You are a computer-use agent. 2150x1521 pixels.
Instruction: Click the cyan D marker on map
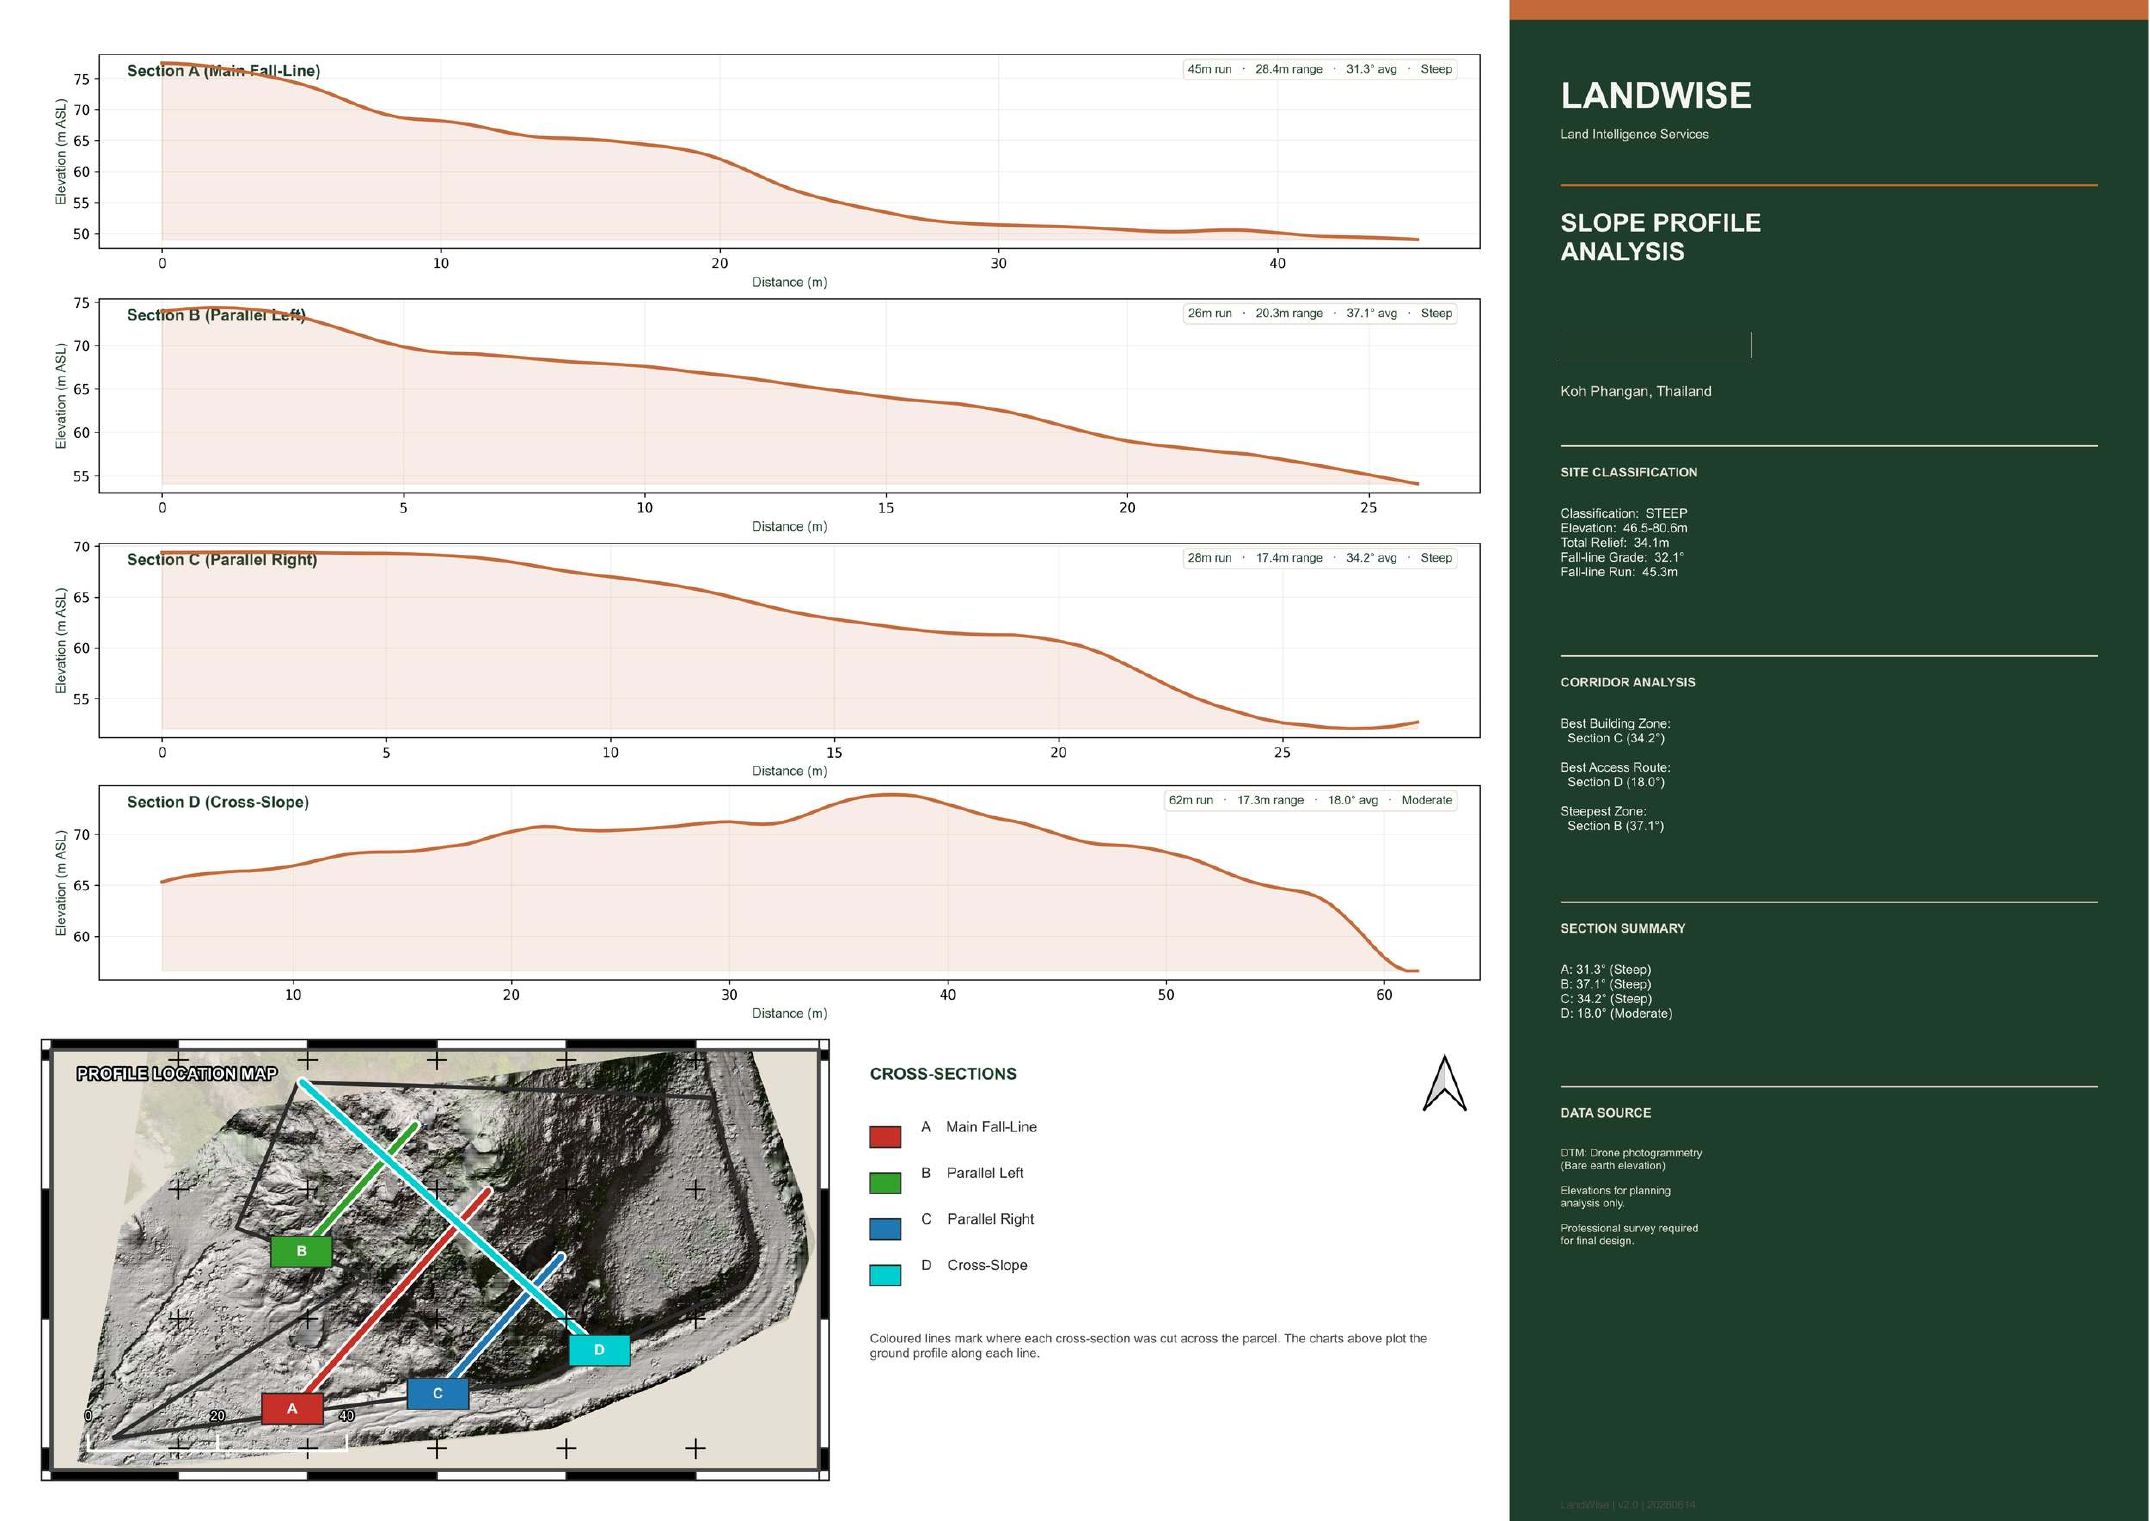pos(599,1349)
